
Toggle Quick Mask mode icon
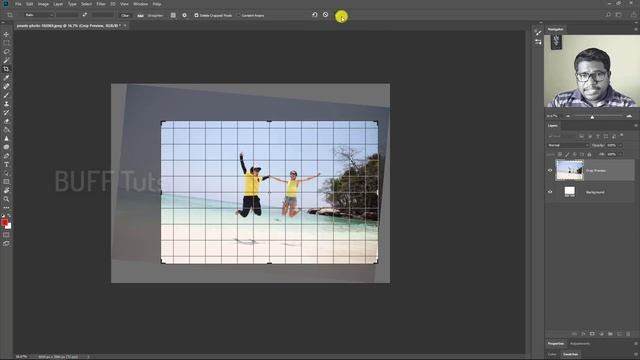pyautogui.click(x=6, y=235)
